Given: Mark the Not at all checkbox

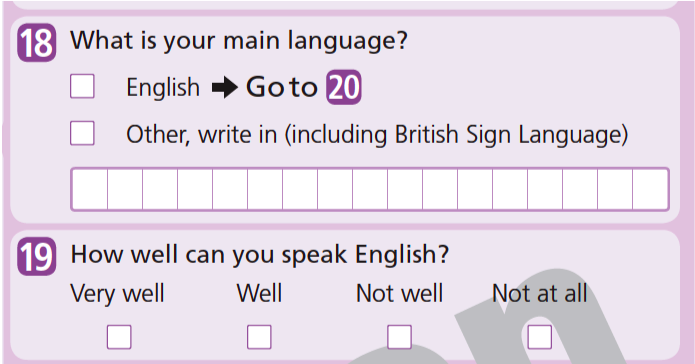Looking at the screenshot, I should pyautogui.click(x=540, y=337).
